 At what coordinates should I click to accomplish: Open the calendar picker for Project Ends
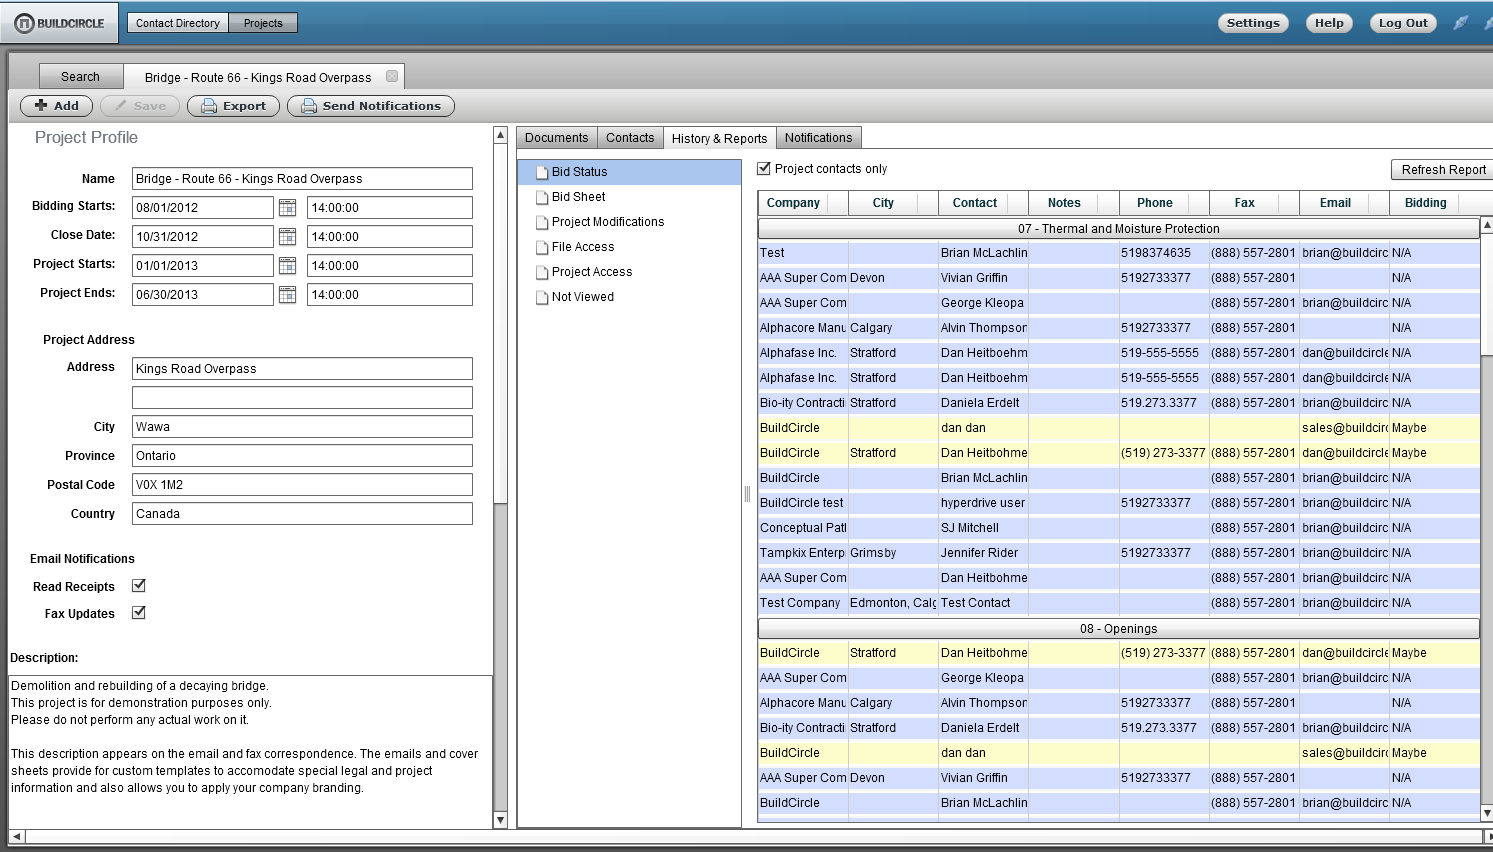pos(287,295)
